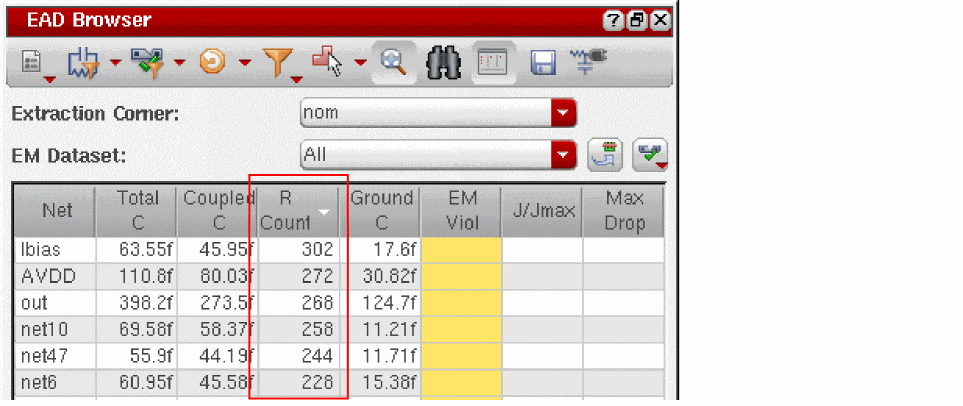Click Coupled C value 273.5f
The height and width of the screenshot is (406, 963).
pos(226,303)
